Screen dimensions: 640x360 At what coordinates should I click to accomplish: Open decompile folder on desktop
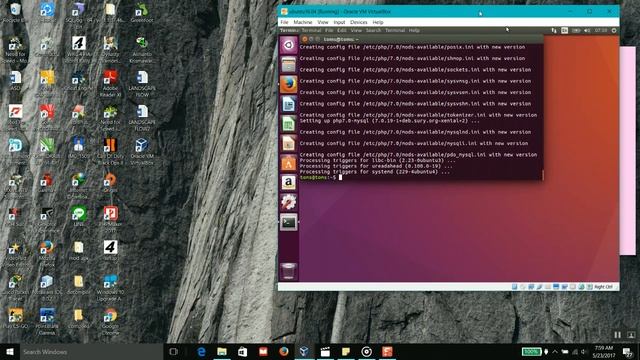[78, 284]
